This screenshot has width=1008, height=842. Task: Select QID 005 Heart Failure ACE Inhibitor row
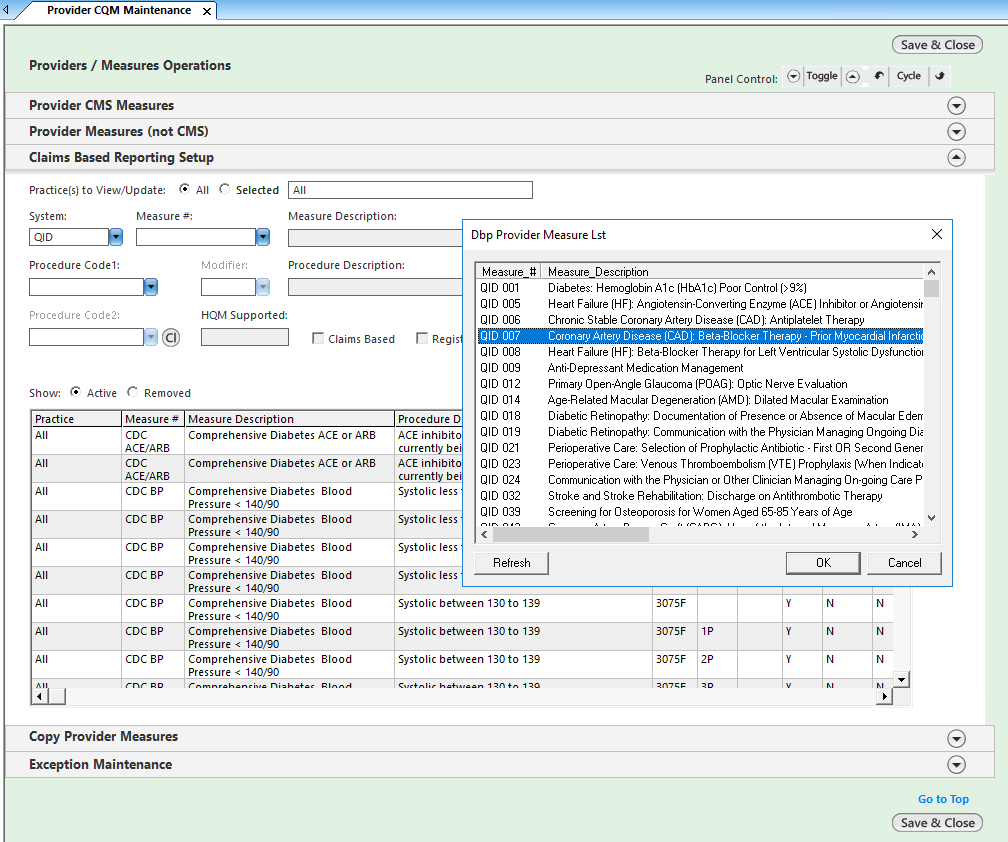pos(700,304)
